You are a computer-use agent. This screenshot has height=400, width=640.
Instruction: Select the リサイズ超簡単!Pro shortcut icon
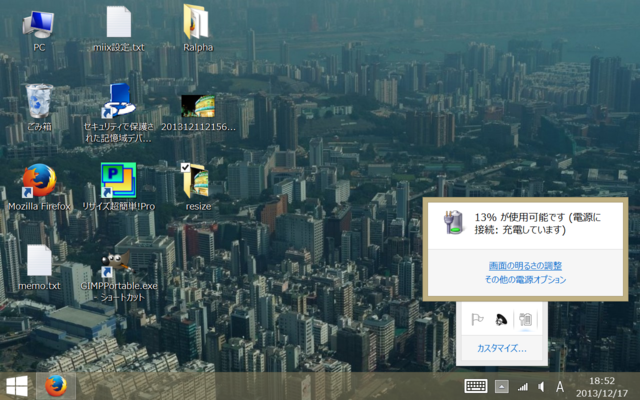point(118,180)
